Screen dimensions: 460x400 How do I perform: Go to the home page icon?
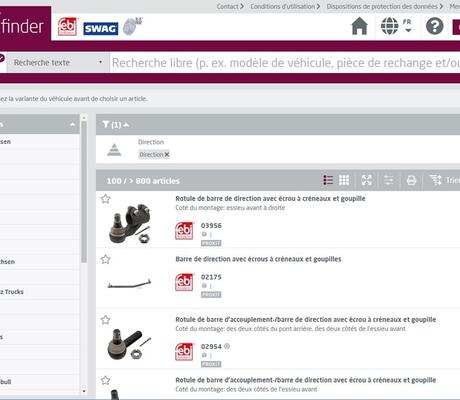coord(359,26)
